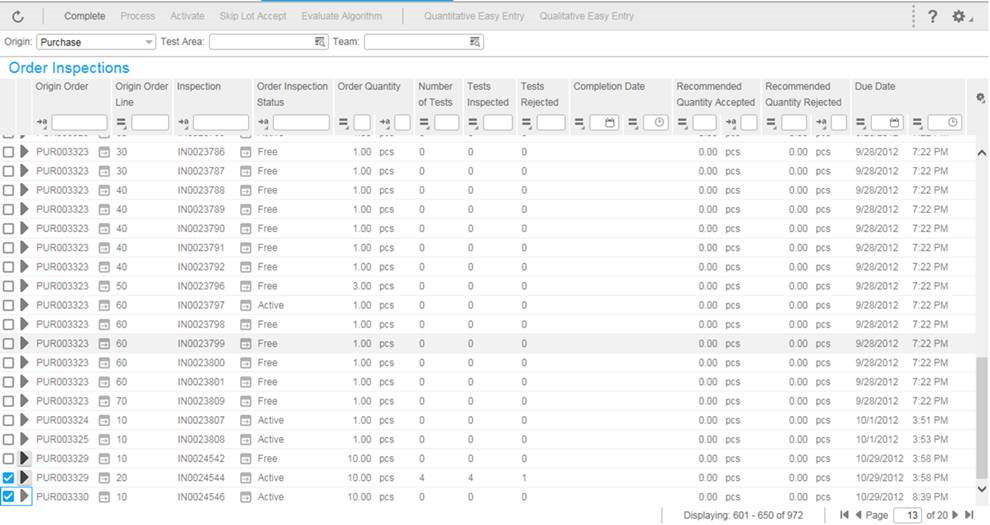
Task: Open Help with the question mark icon
Action: [932, 17]
